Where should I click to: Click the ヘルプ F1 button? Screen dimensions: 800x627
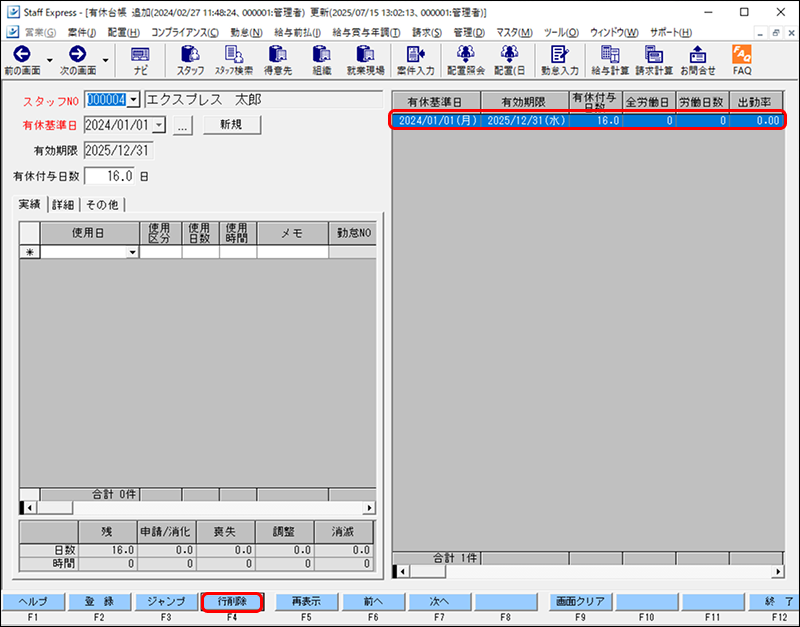tap(33, 601)
